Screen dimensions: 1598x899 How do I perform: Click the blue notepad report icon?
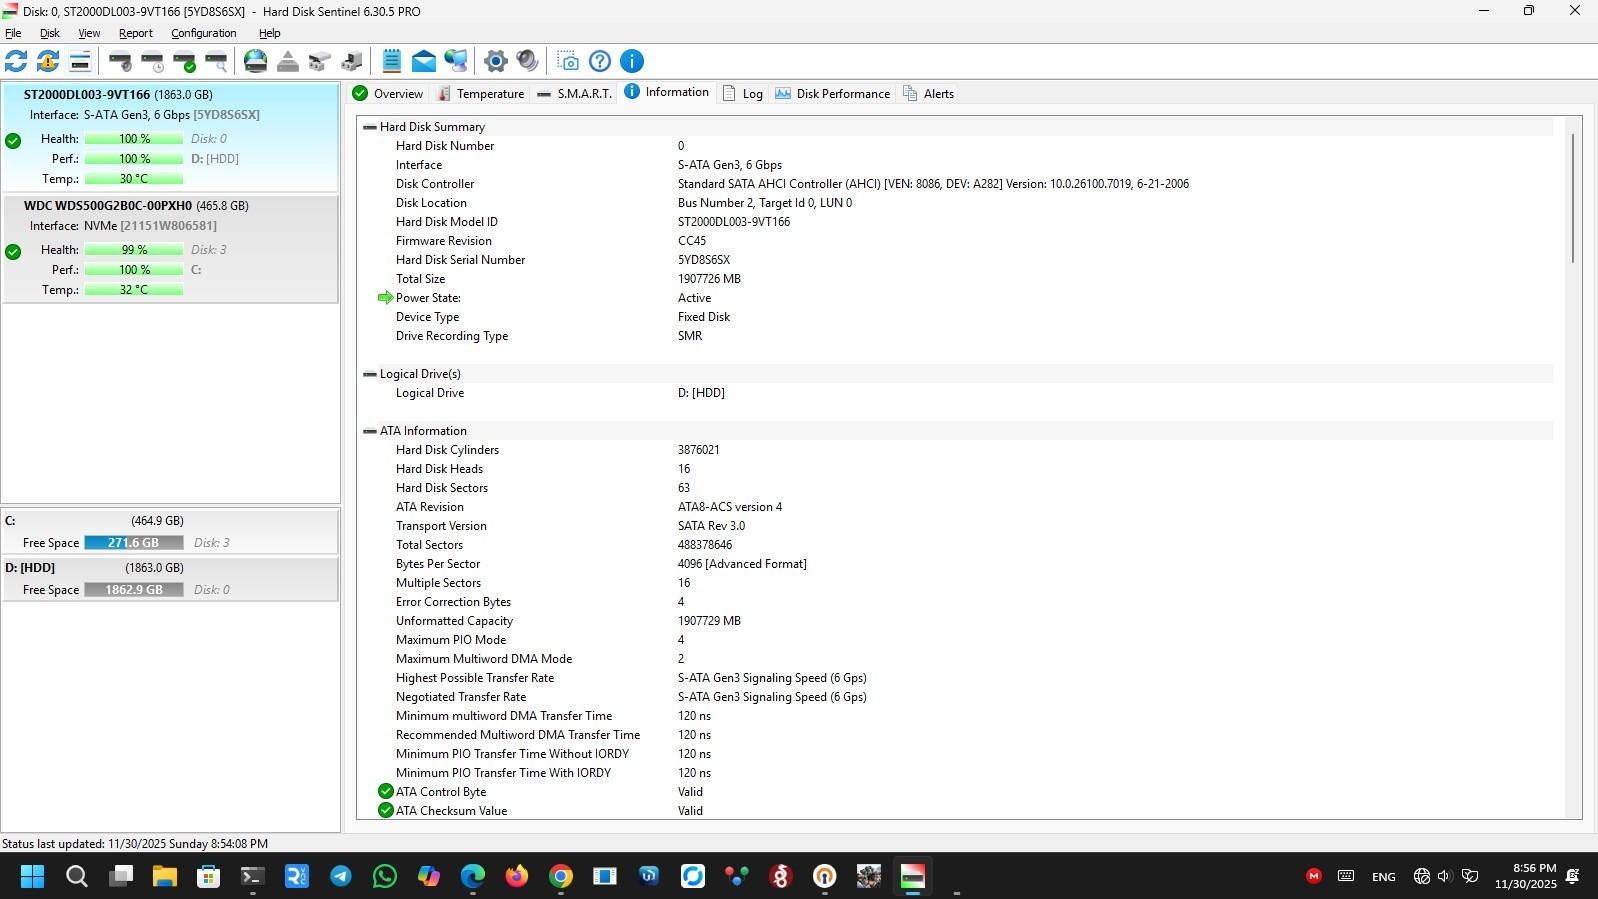pyautogui.click(x=392, y=61)
